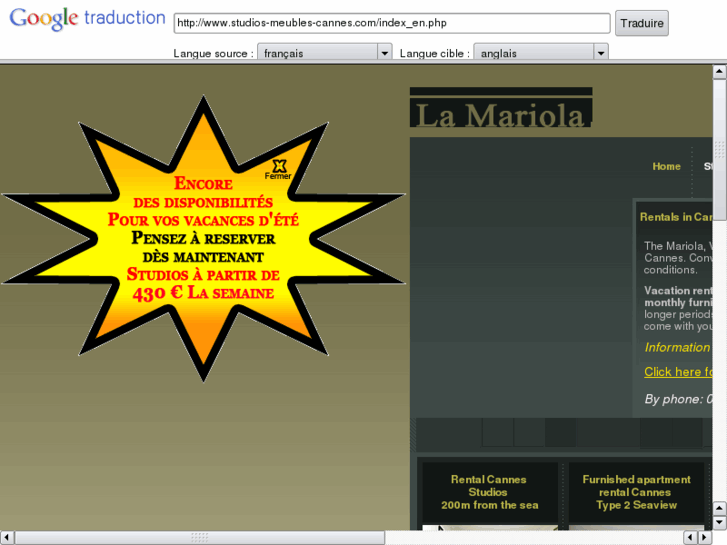Click the vertical scrollbar thumb
727x545 pixels.
tap(719, 149)
